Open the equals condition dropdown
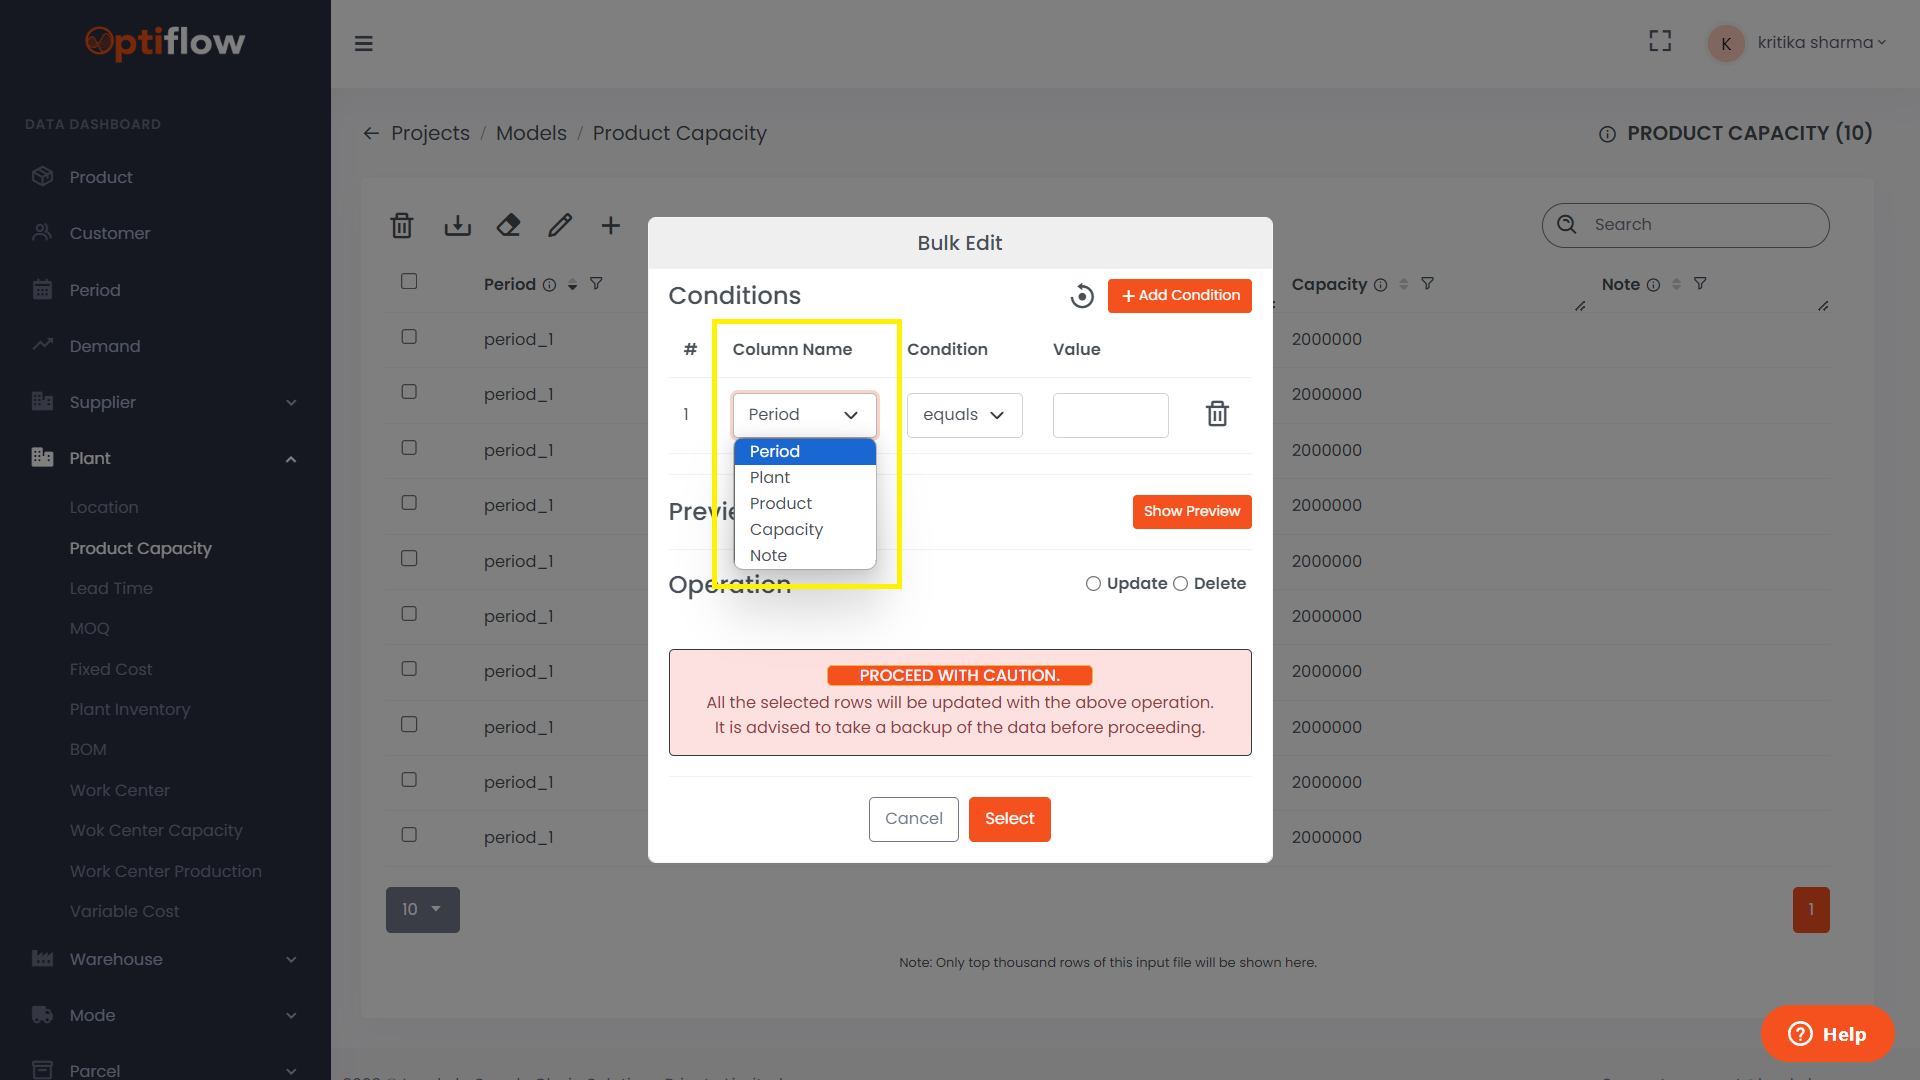 (964, 415)
